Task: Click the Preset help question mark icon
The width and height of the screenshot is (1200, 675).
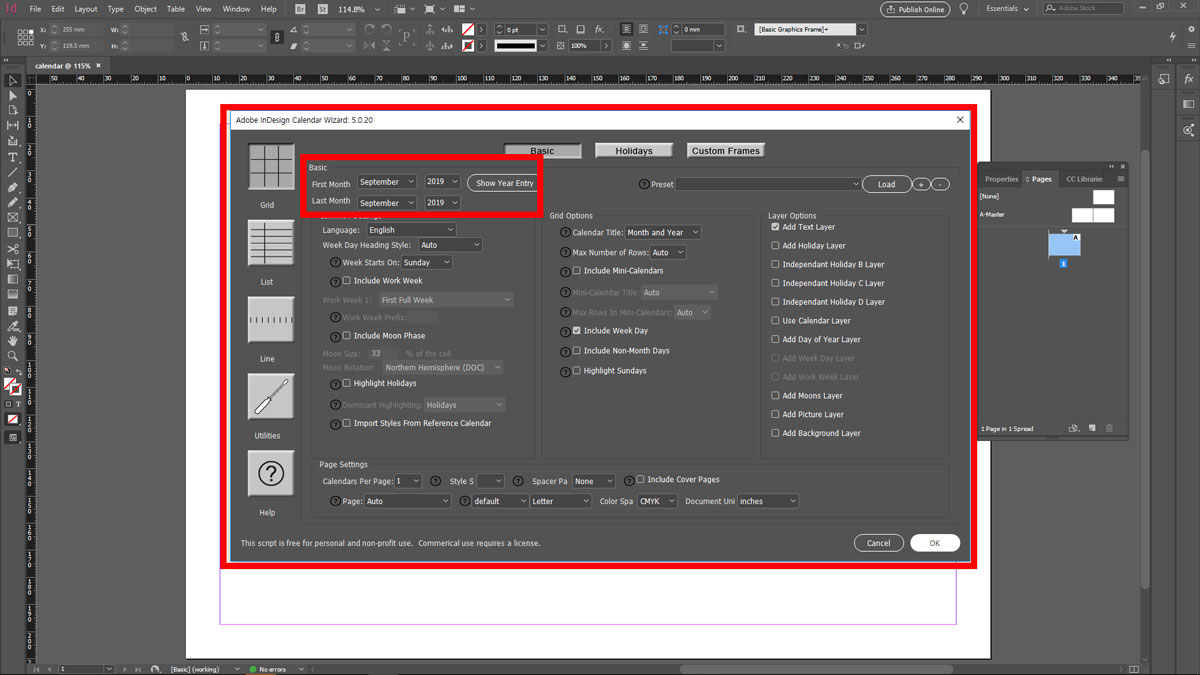Action: 643,184
